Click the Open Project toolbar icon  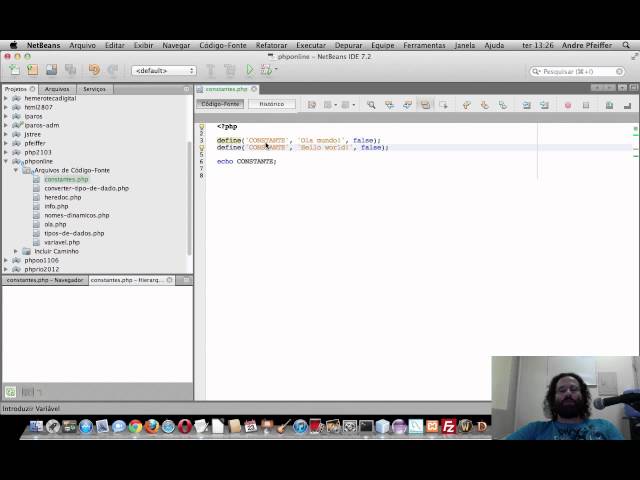[51, 70]
